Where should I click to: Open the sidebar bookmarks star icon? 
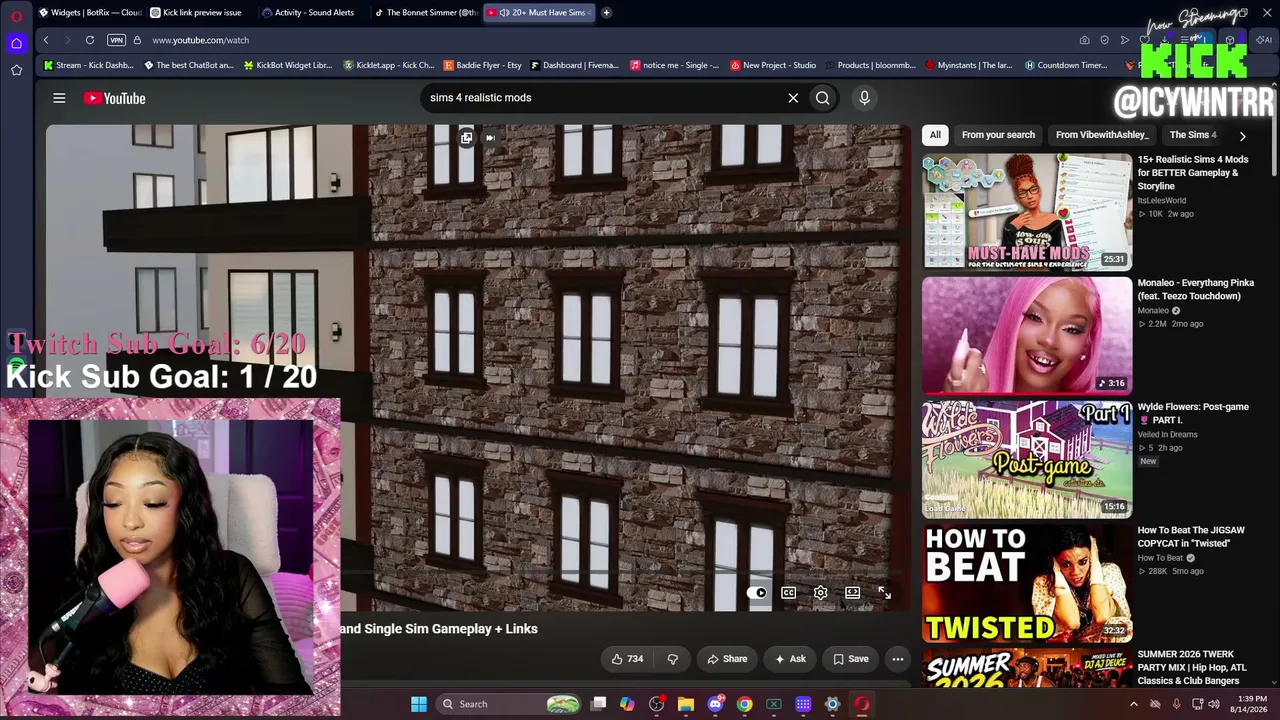16,70
